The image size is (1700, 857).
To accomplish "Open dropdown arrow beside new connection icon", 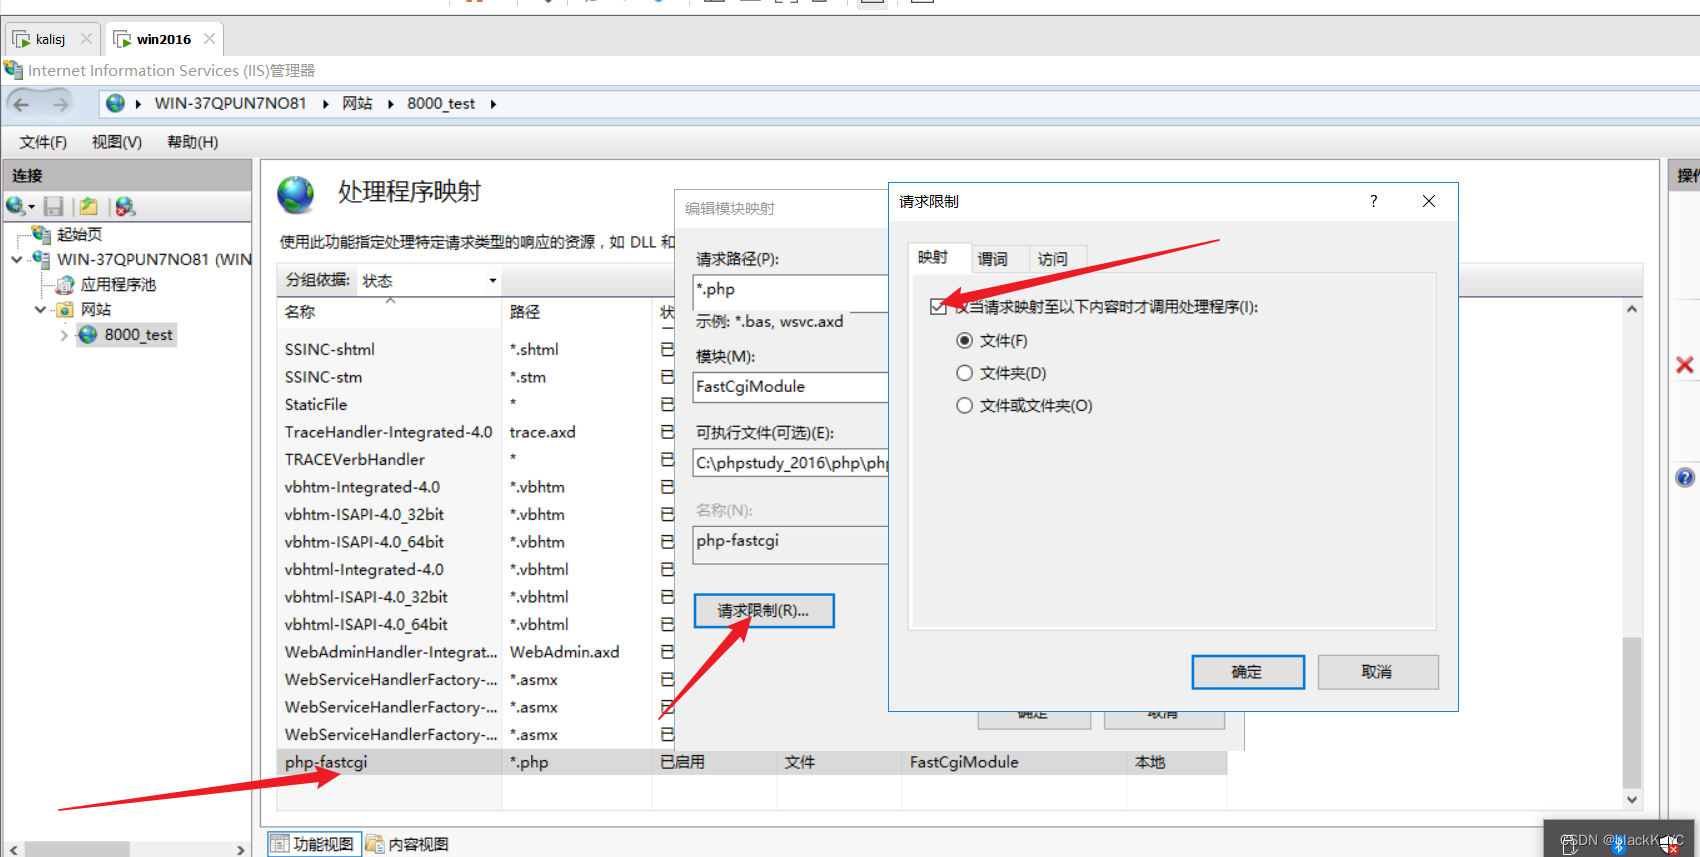I will [32, 207].
